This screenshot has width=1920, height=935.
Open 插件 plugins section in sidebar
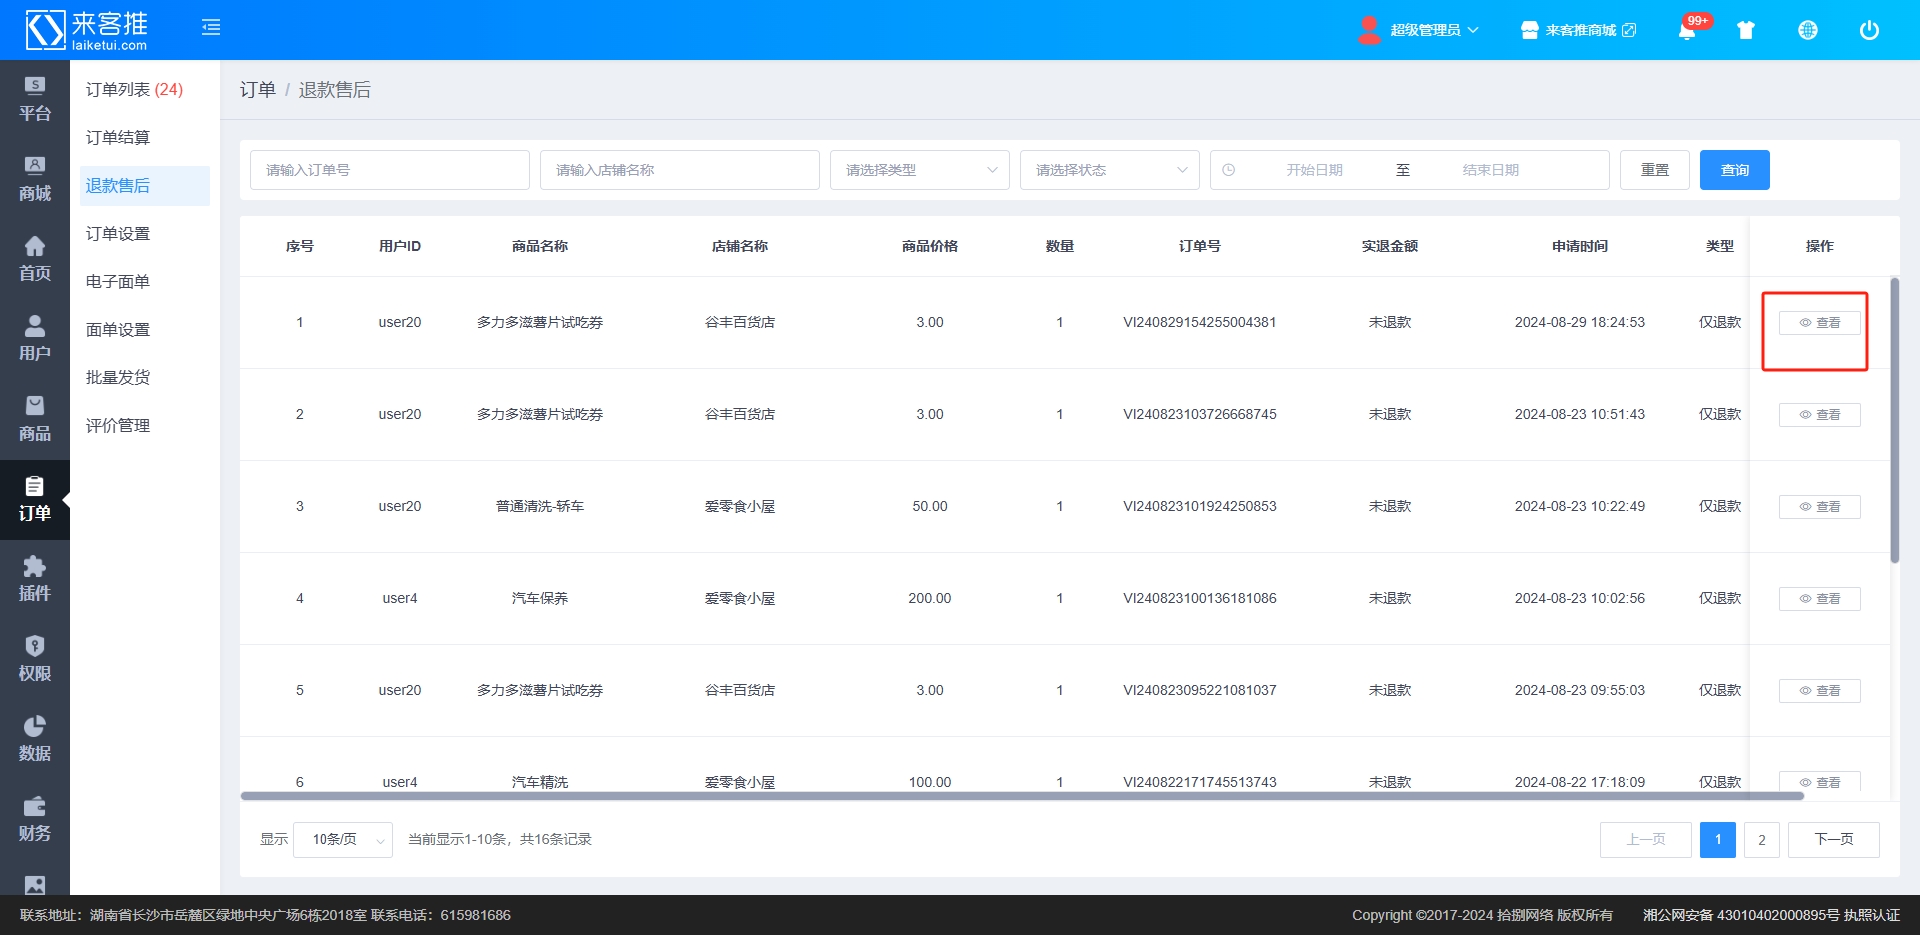click(x=35, y=580)
